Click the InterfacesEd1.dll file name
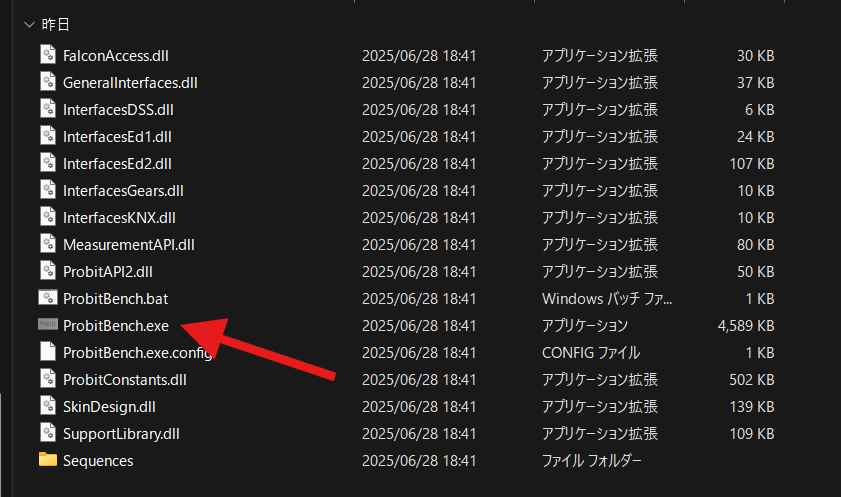 pyautogui.click(x=117, y=137)
